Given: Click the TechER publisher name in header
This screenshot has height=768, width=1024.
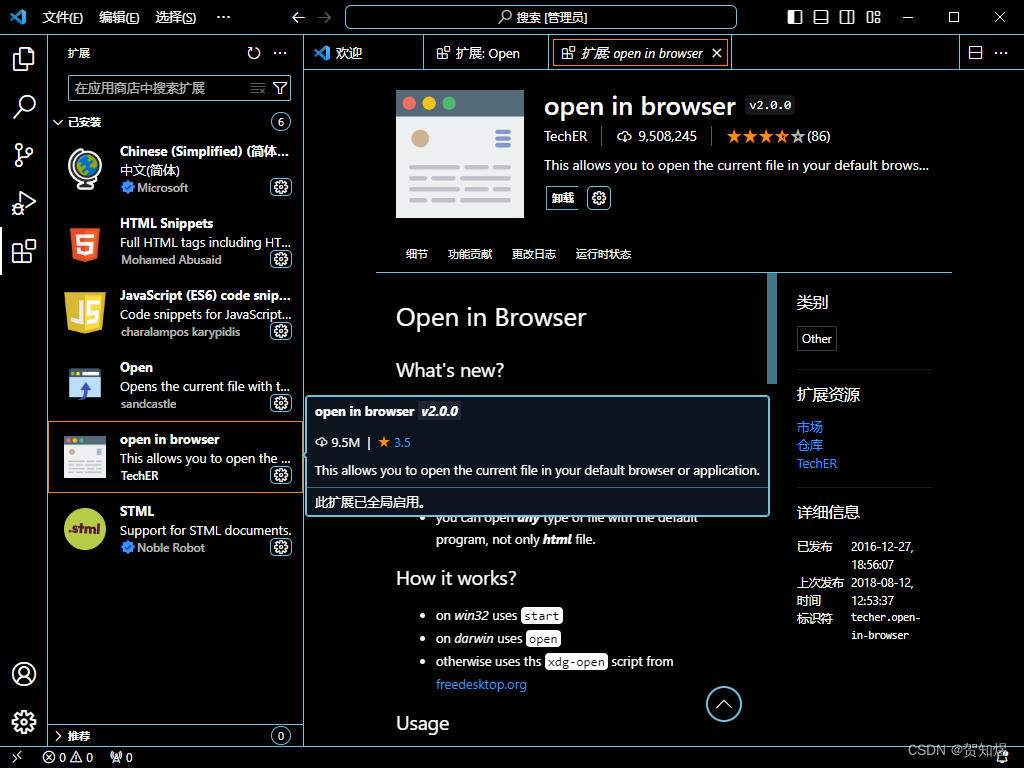Looking at the screenshot, I should tap(566, 136).
